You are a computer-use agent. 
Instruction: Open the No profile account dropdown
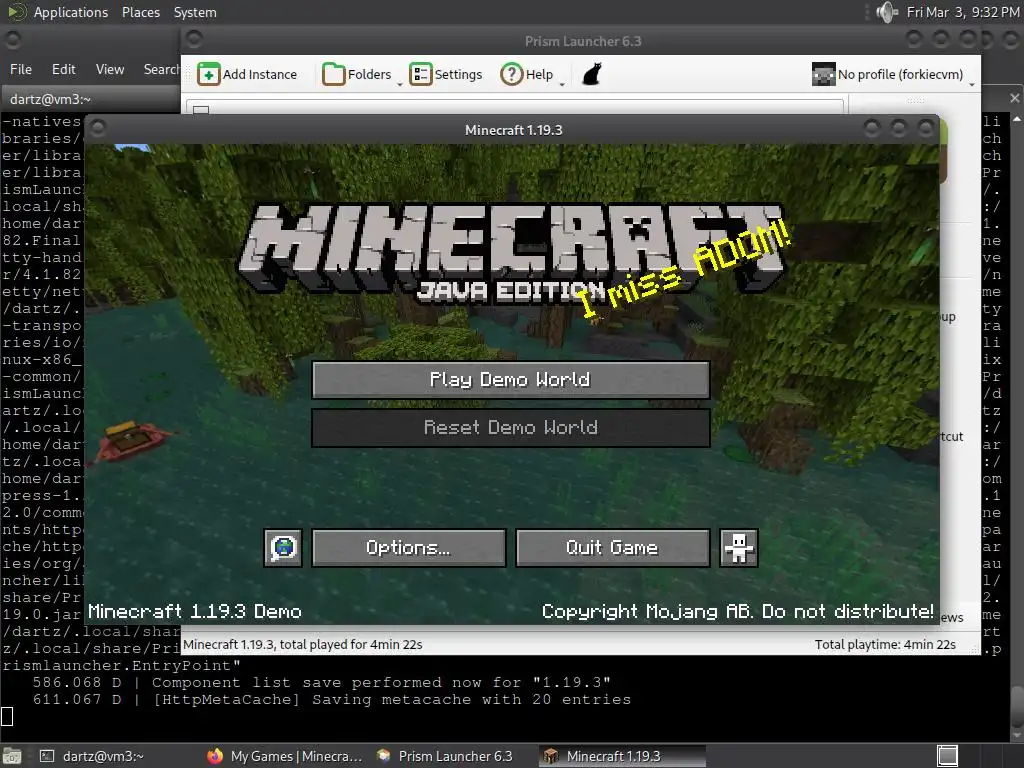tap(892, 74)
